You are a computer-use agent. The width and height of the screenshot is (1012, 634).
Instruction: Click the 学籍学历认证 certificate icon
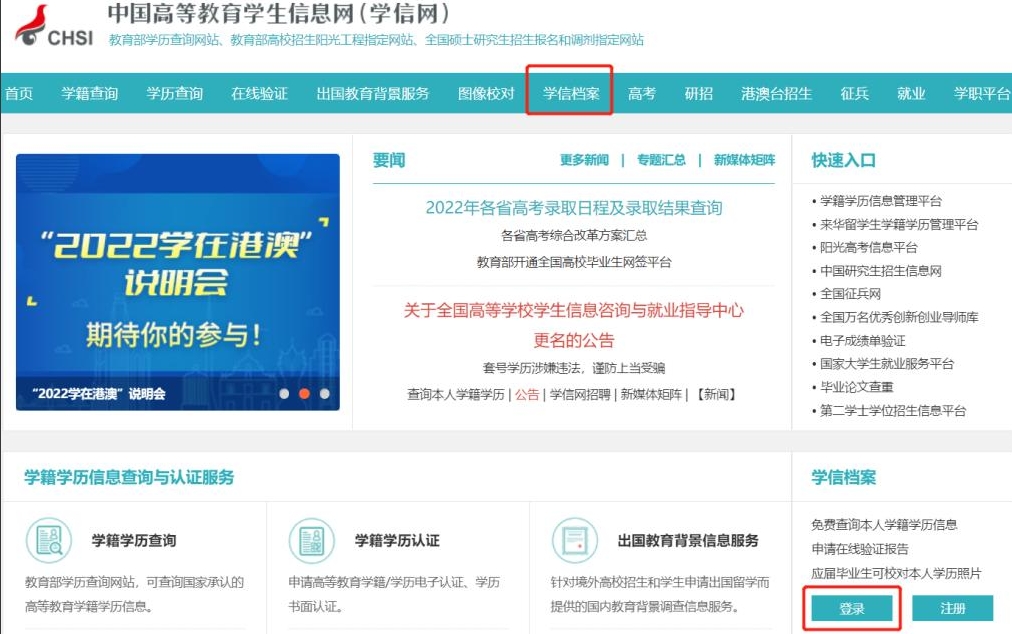click(x=311, y=540)
